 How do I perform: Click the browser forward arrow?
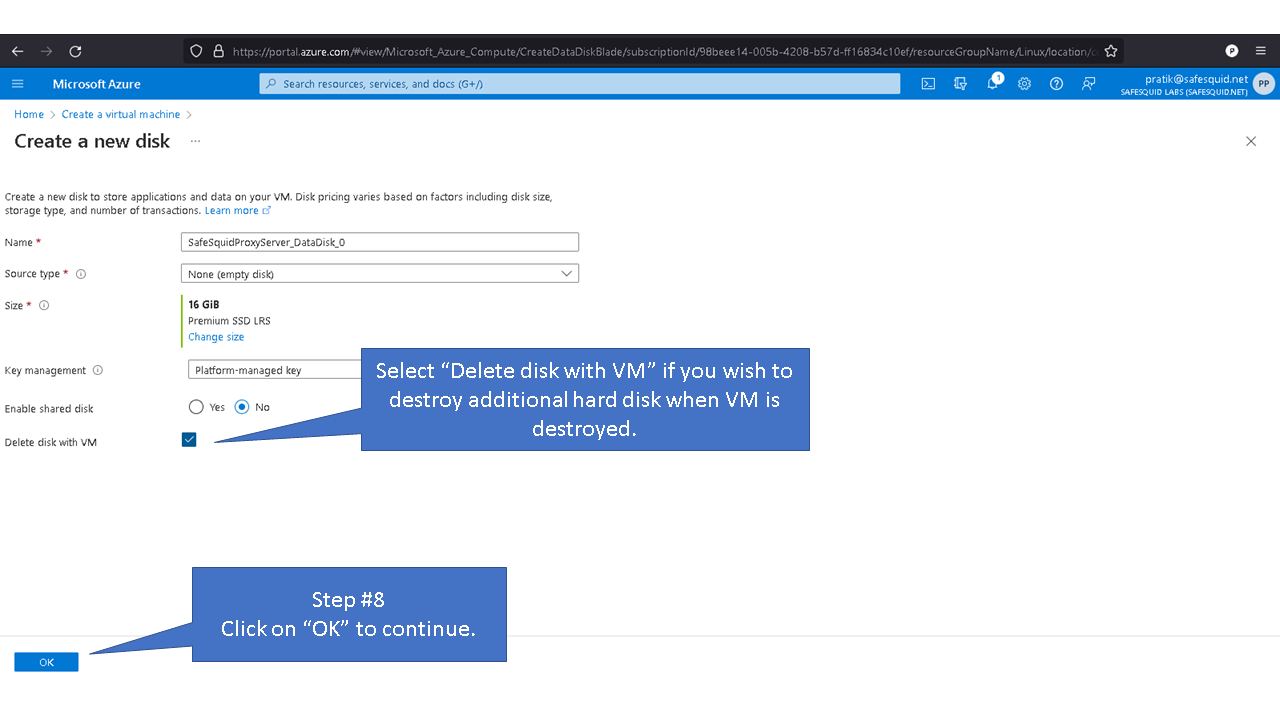point(46,51)
